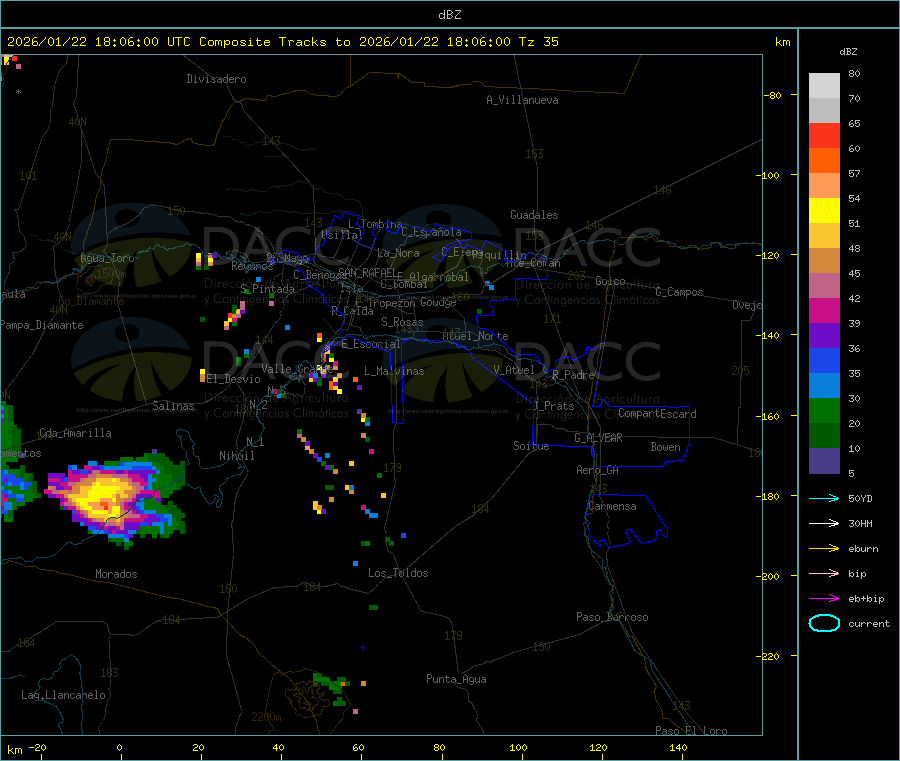Click the blue 36 dBZ color swatch
Viewport: 900px width, 761px height.
pyautogui.click(x=824, y=360)
